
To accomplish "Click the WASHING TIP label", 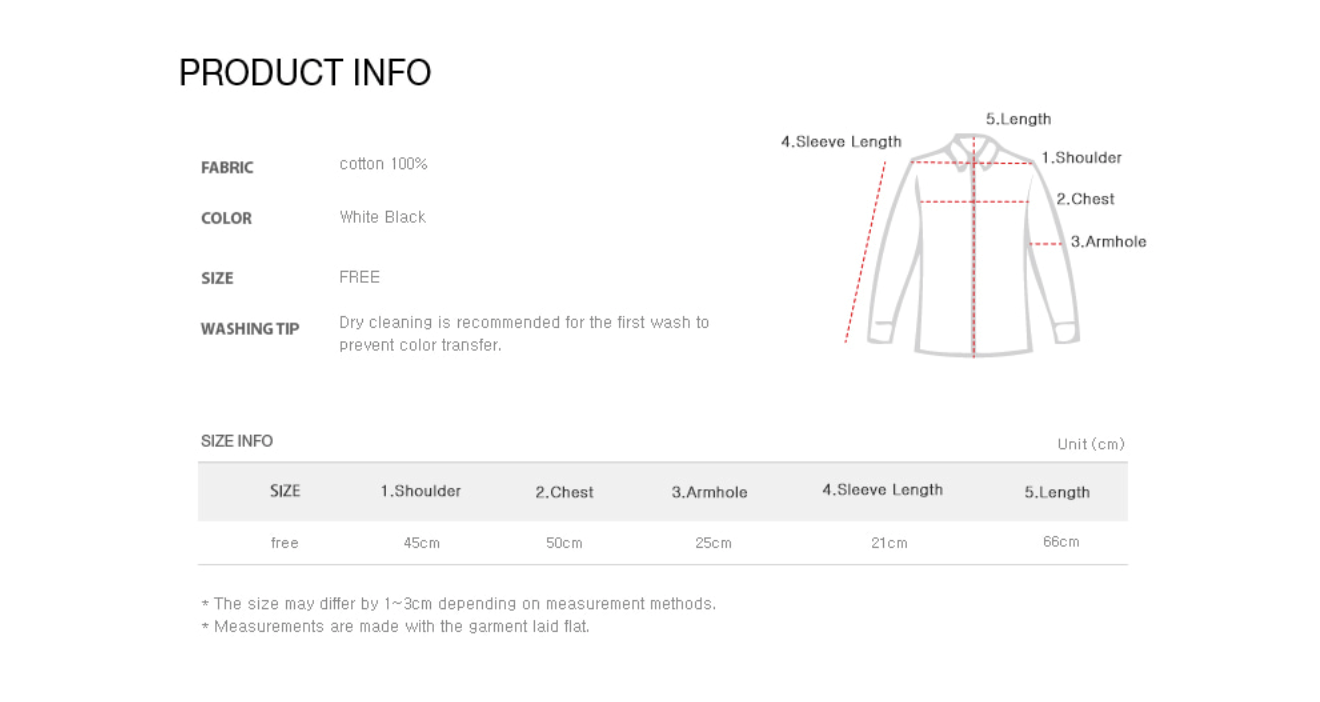I will click(x=250, y=329).
